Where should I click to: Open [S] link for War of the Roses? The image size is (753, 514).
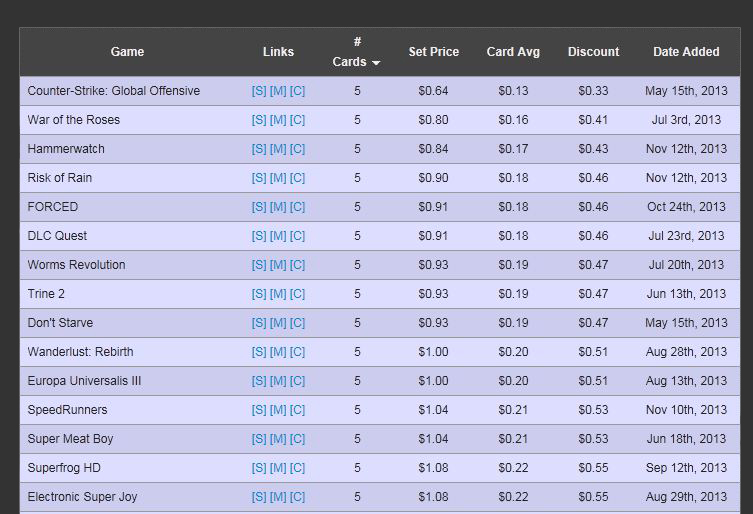click(x=259, y=120)
